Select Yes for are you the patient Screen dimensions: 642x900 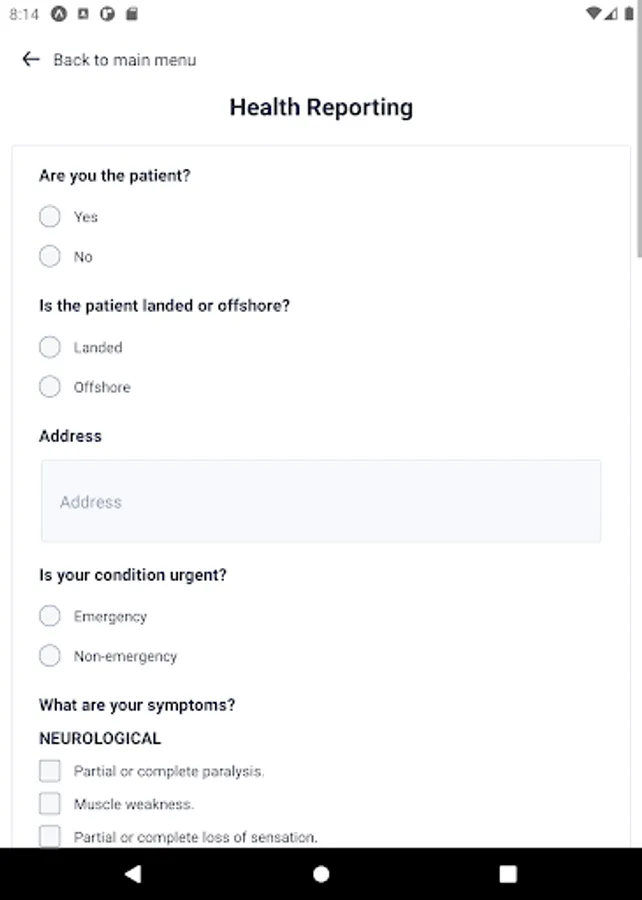pyautogui.click(x=50, y=217)
